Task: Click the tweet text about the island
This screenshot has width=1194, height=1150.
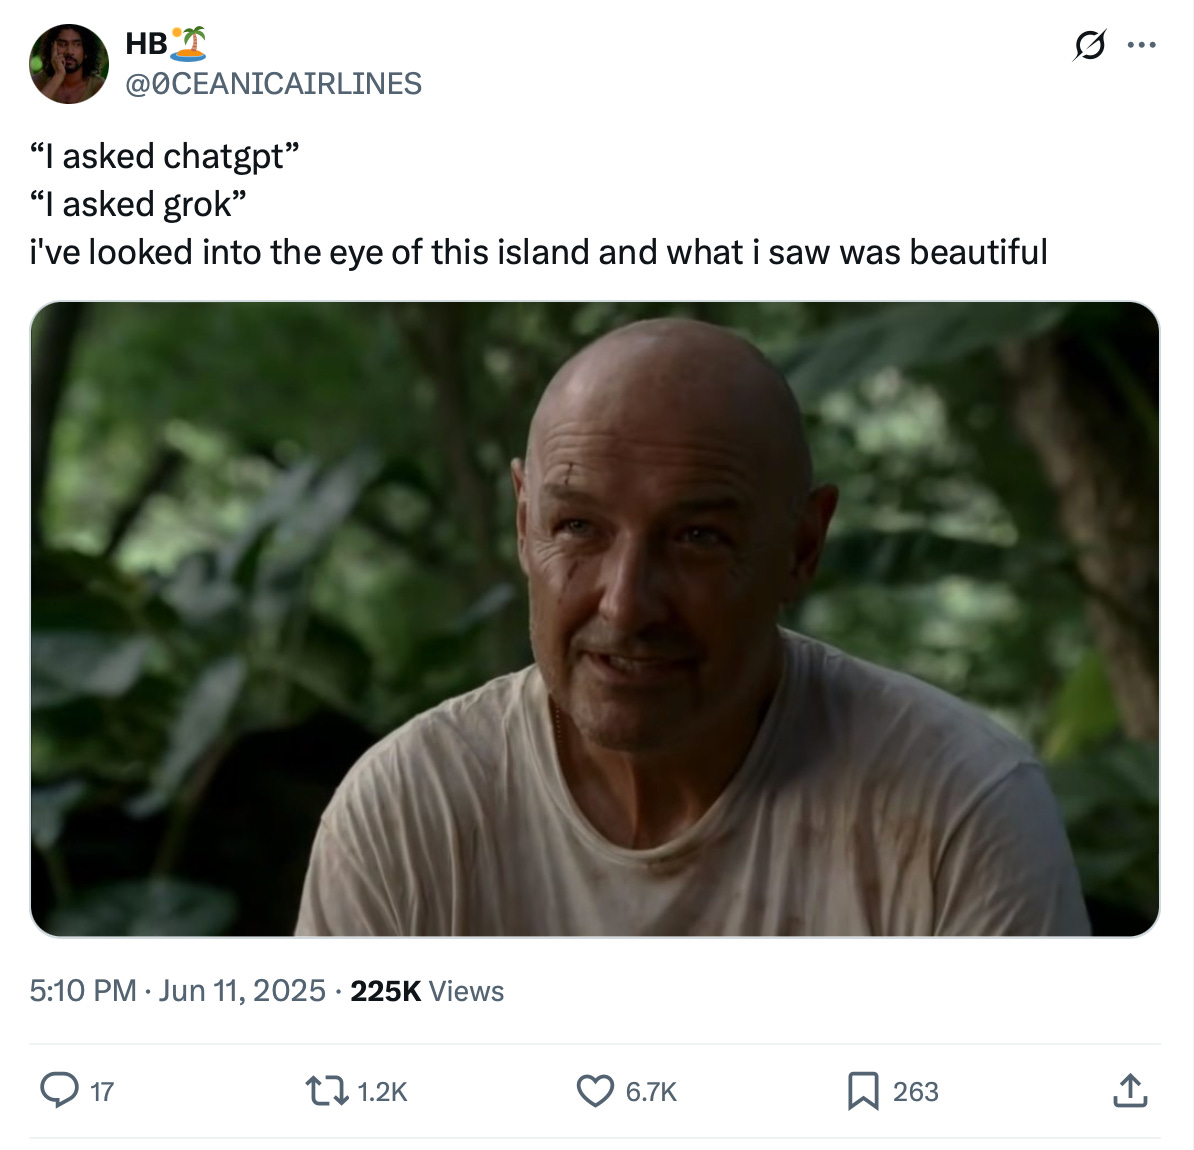Action: pos(538,252)
